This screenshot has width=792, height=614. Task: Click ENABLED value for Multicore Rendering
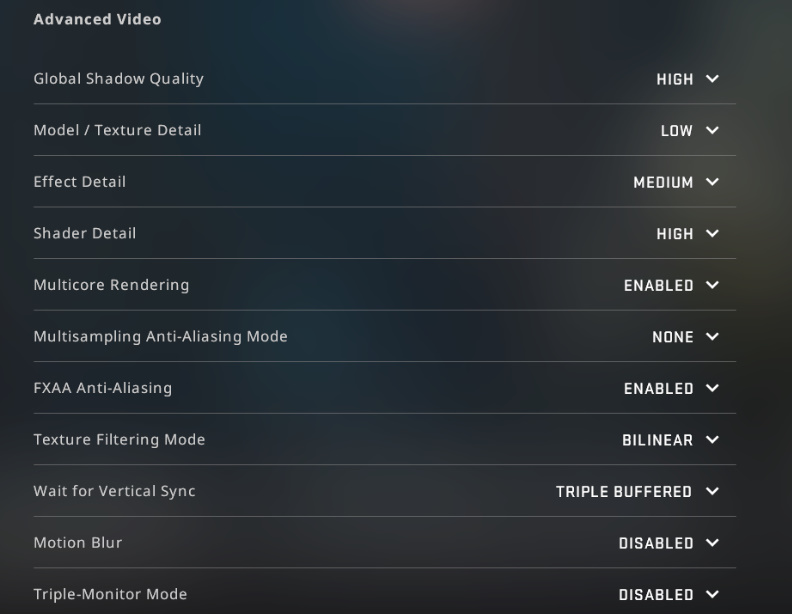point(658,286)
